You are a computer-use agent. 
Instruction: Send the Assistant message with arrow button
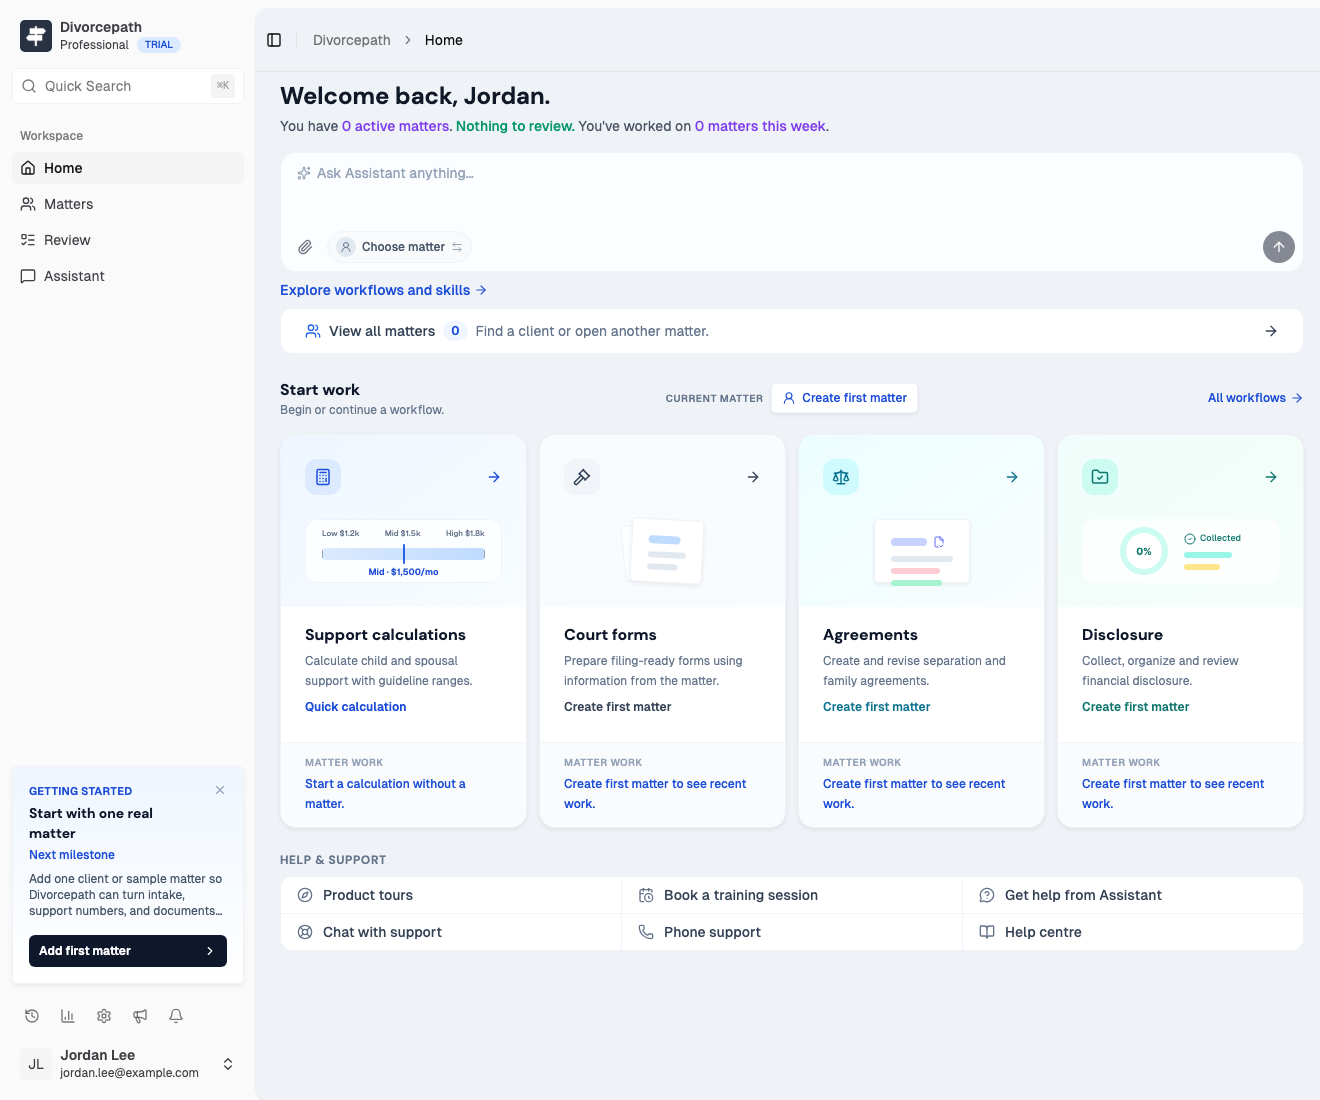pos(1278,247)
